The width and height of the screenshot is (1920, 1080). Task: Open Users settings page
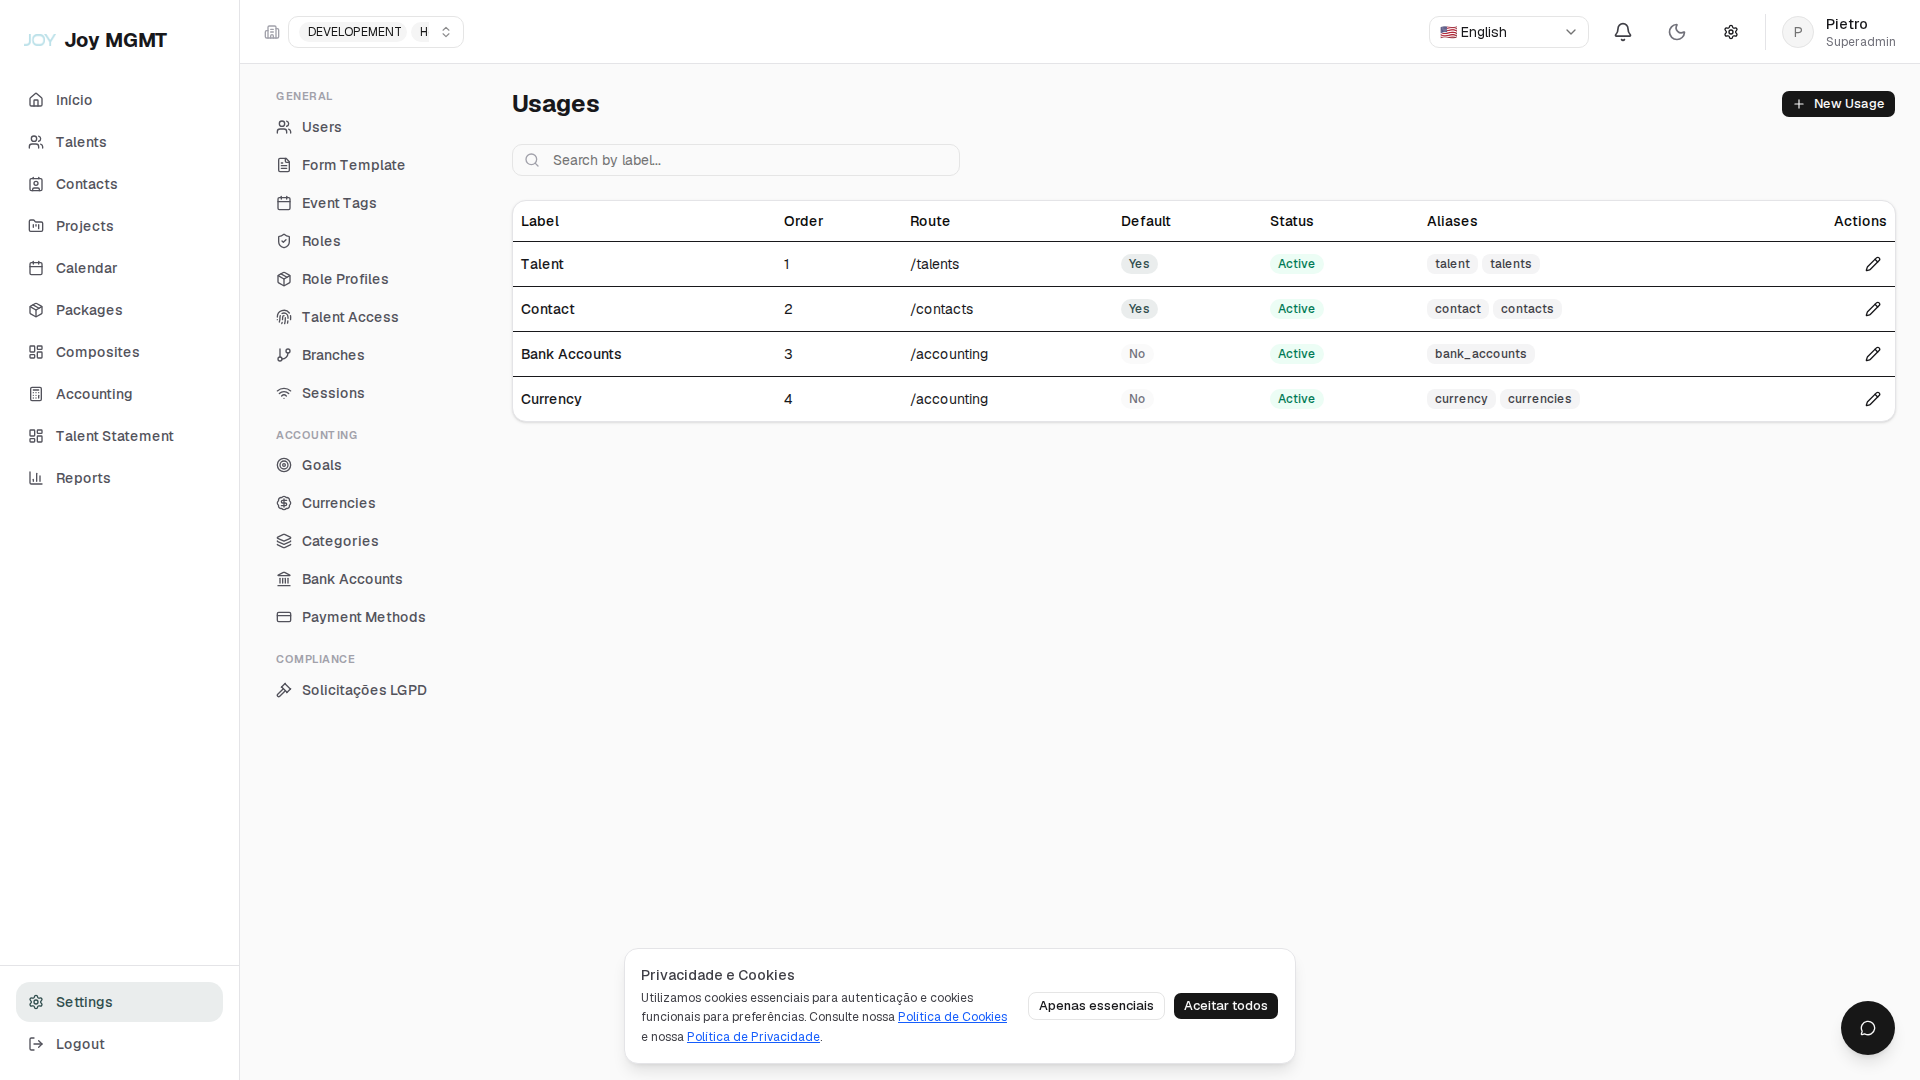coord(321,127)
